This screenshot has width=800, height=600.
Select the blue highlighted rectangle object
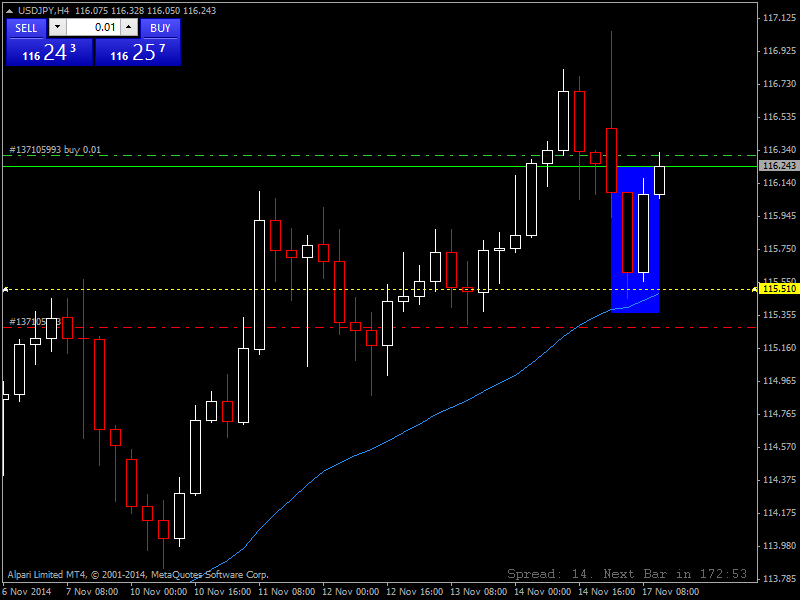(x=635, y=240)
